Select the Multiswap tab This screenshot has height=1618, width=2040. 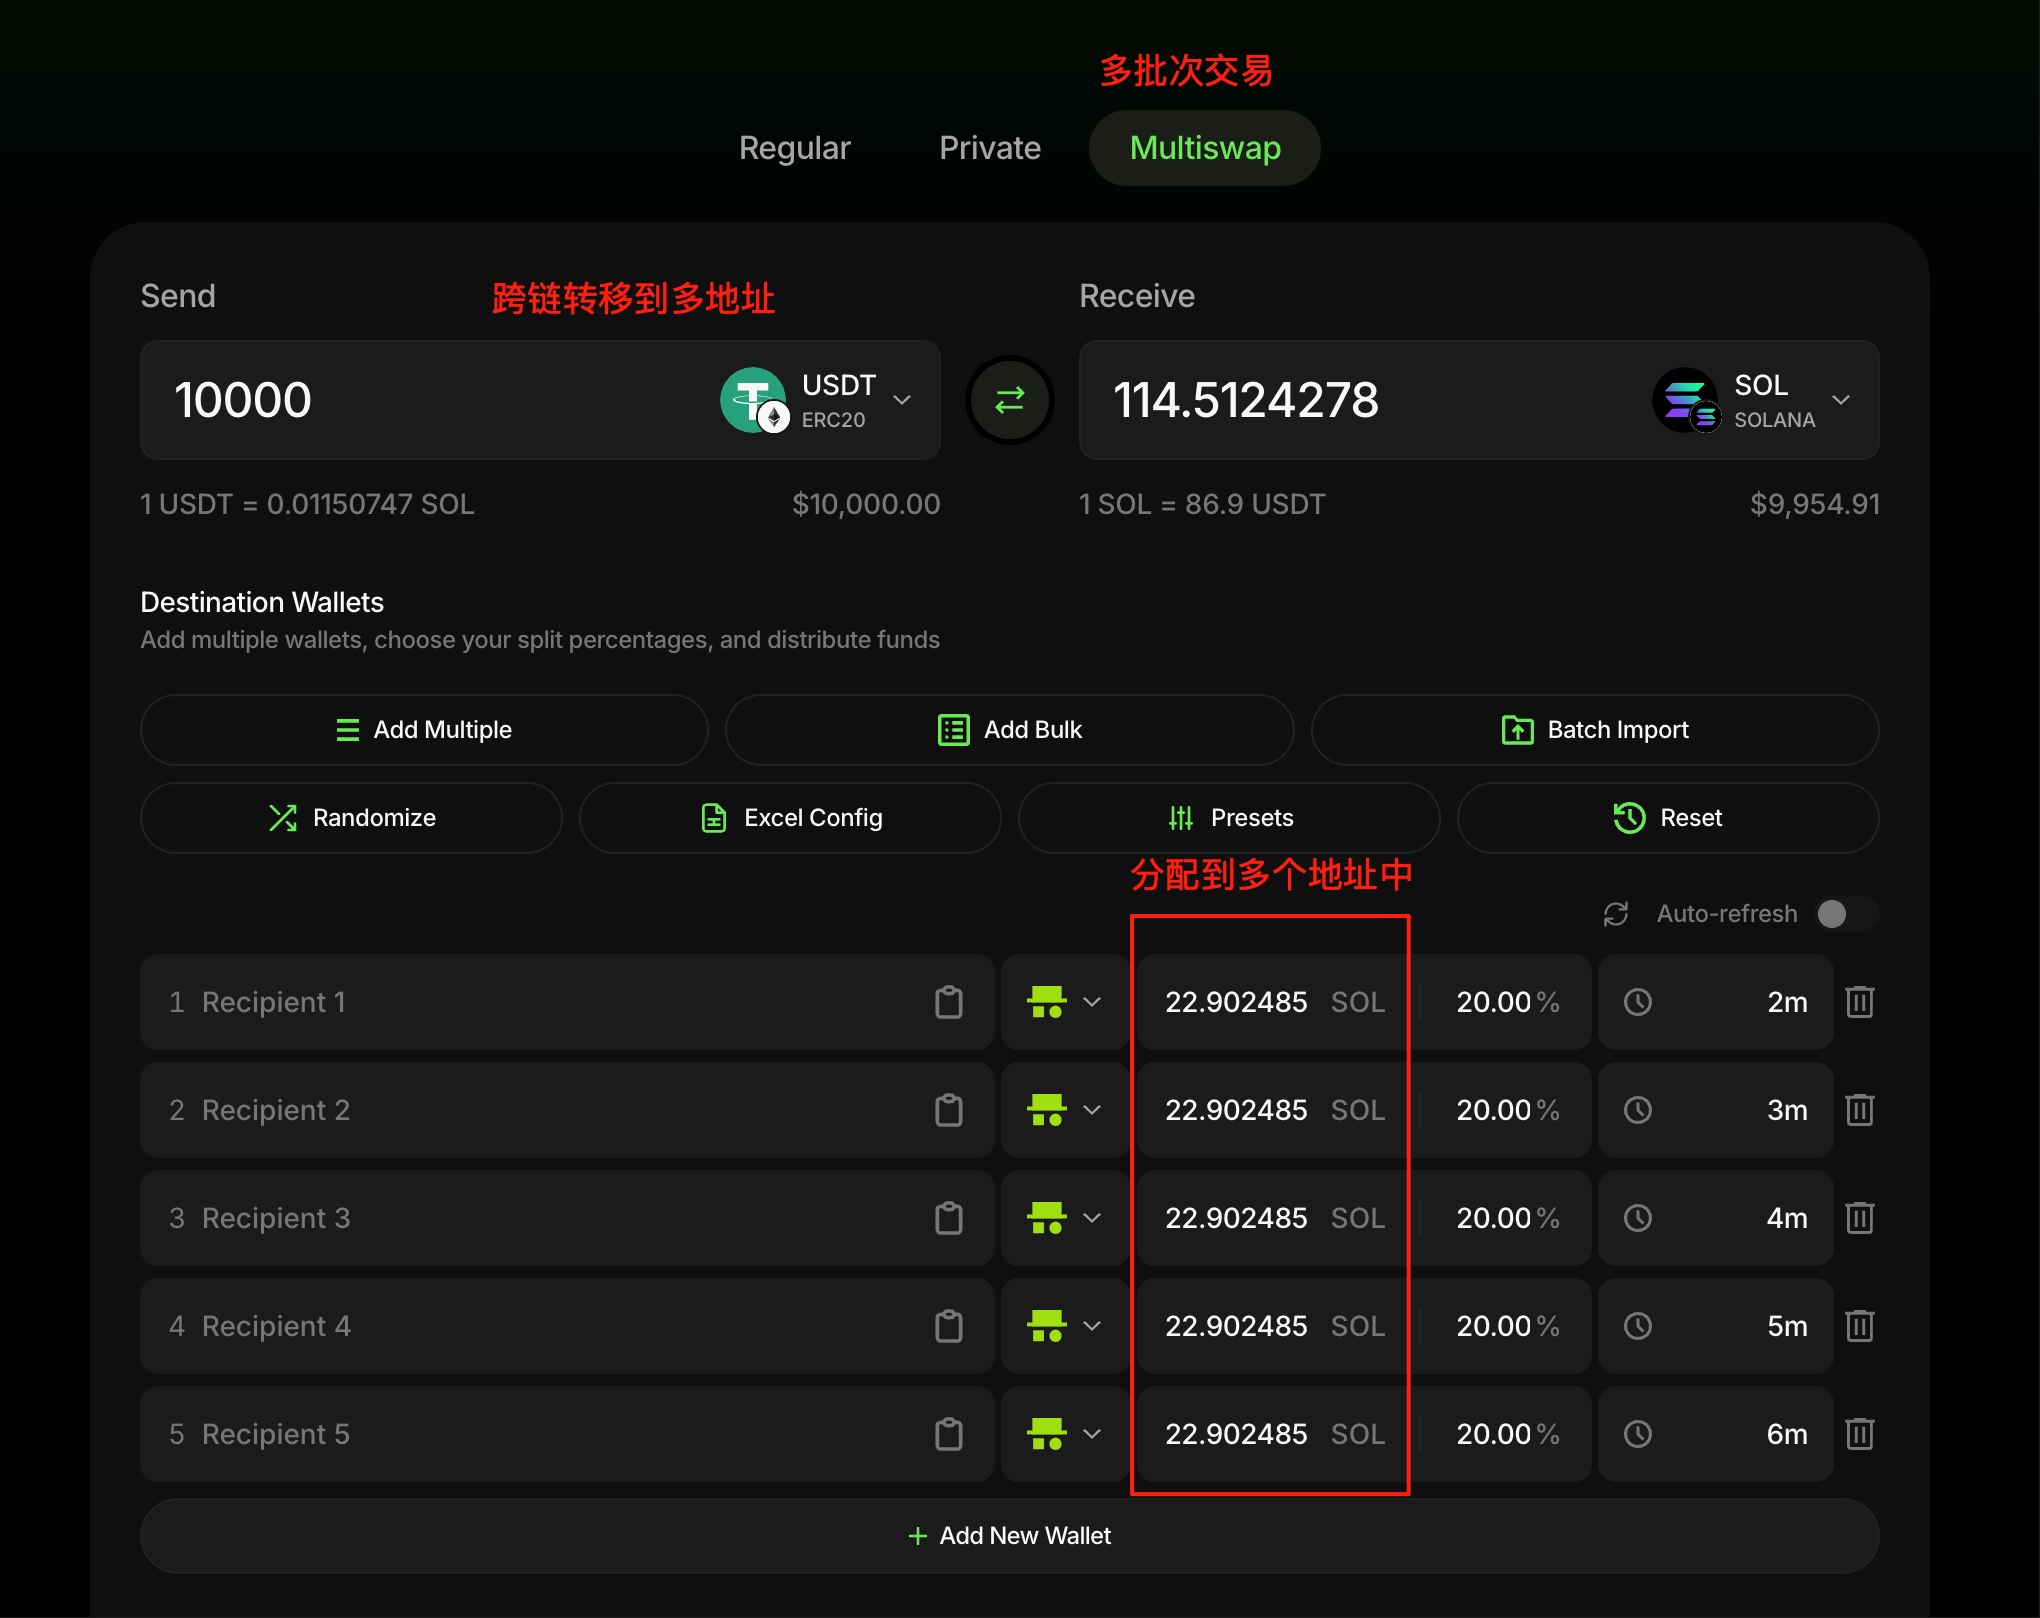point(1204,148)
